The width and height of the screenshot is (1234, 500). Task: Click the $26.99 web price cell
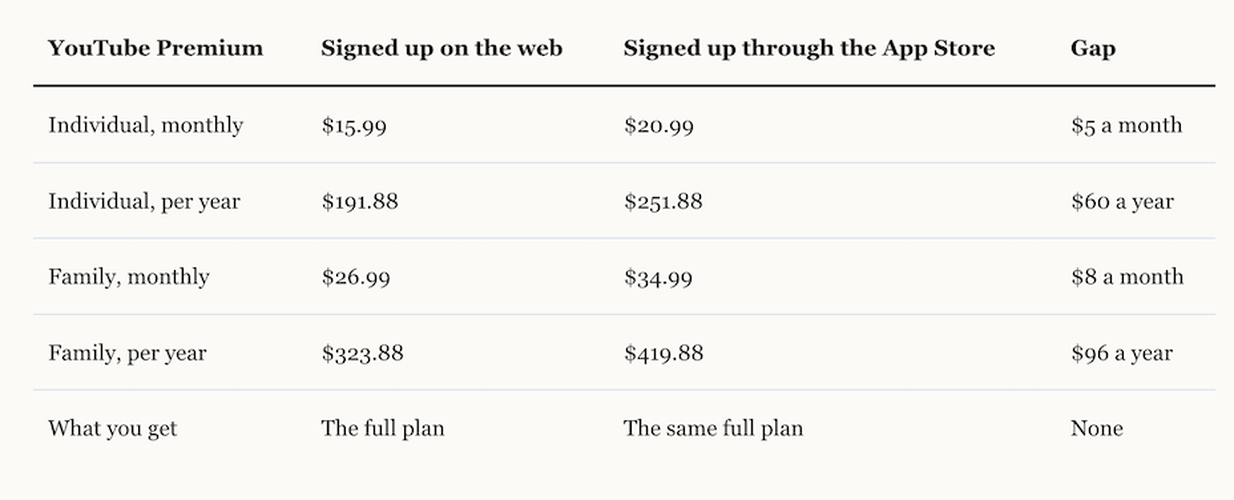click(x=356, y=278)
